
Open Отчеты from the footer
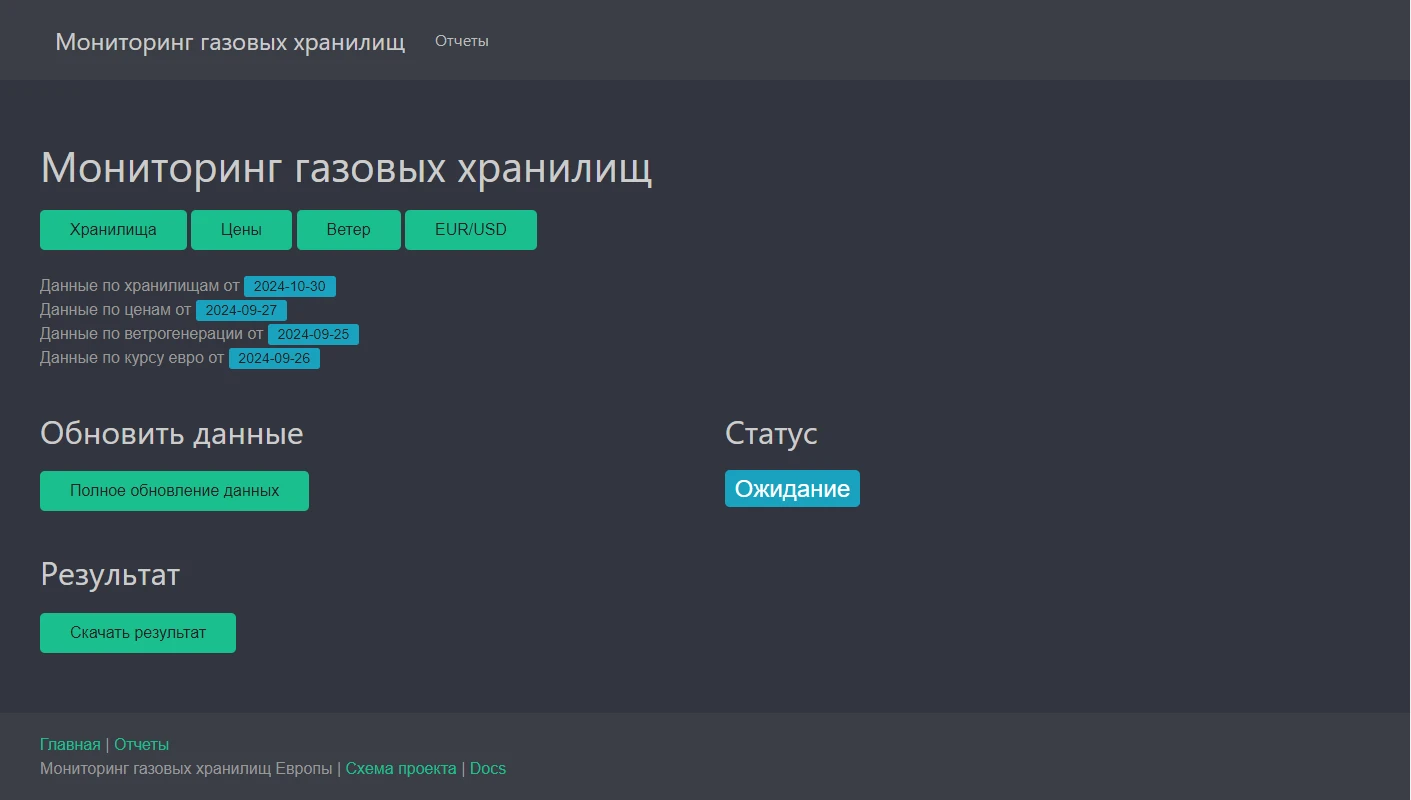pos(141,744)
